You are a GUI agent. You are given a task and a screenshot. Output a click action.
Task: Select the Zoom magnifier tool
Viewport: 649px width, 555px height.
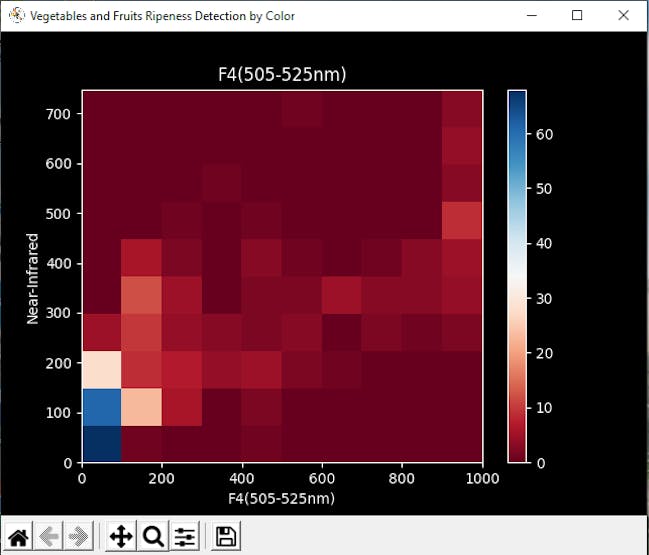[153, 537]
